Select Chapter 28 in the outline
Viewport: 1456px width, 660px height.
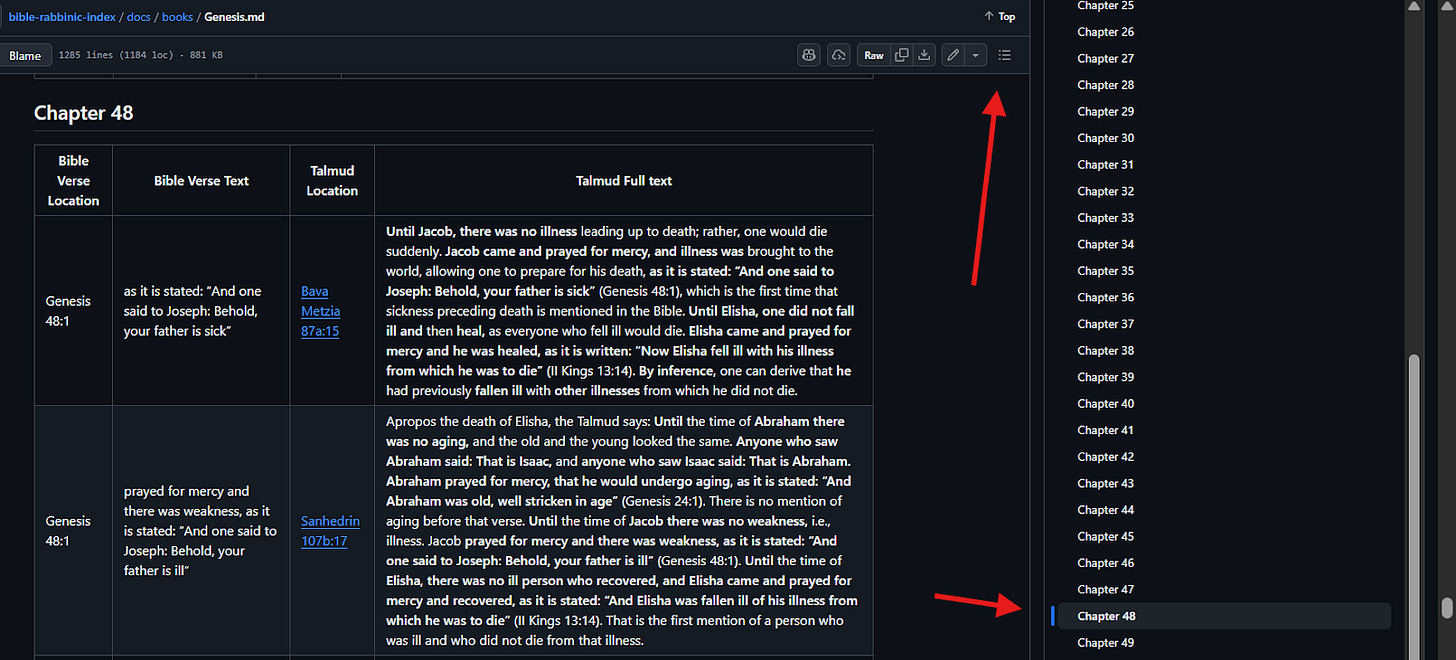pos(1105,85)
